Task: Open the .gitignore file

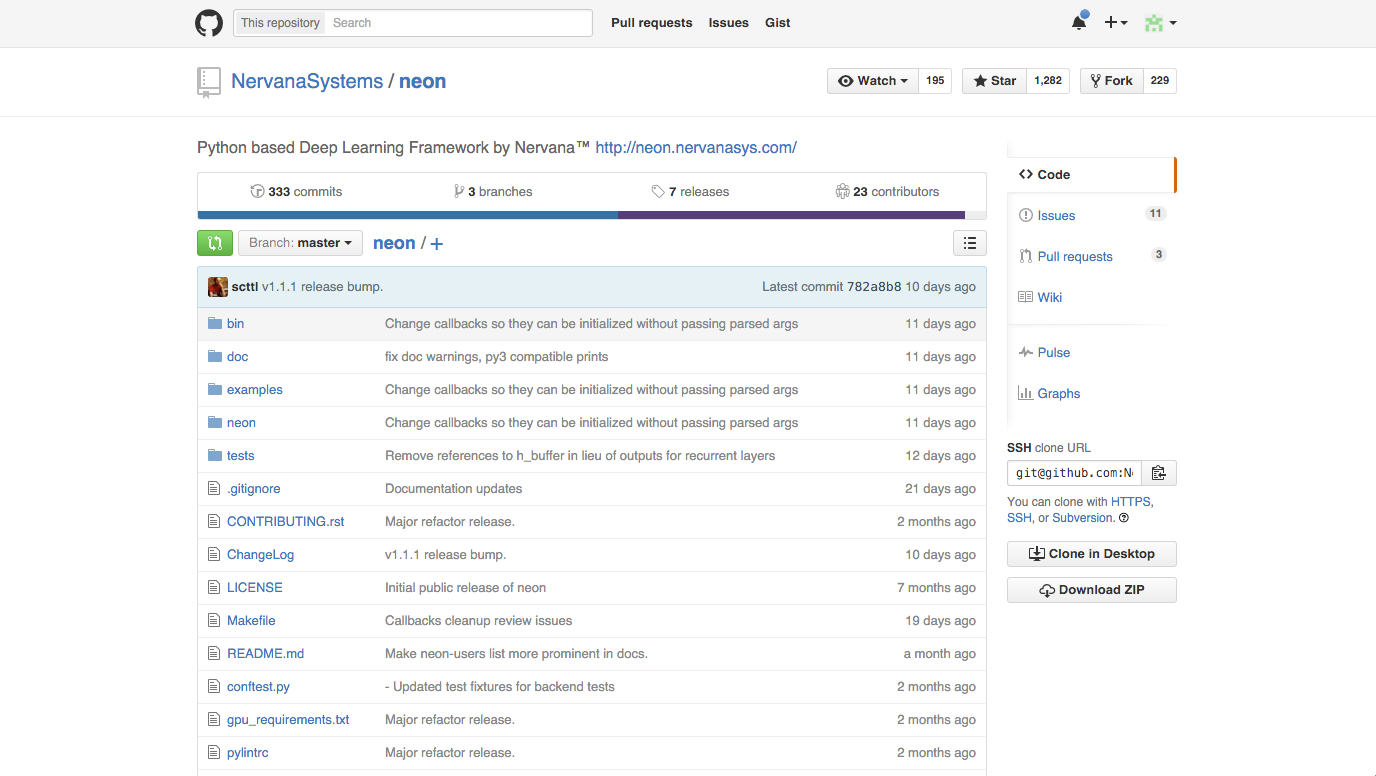Action: tap(254, 489)
